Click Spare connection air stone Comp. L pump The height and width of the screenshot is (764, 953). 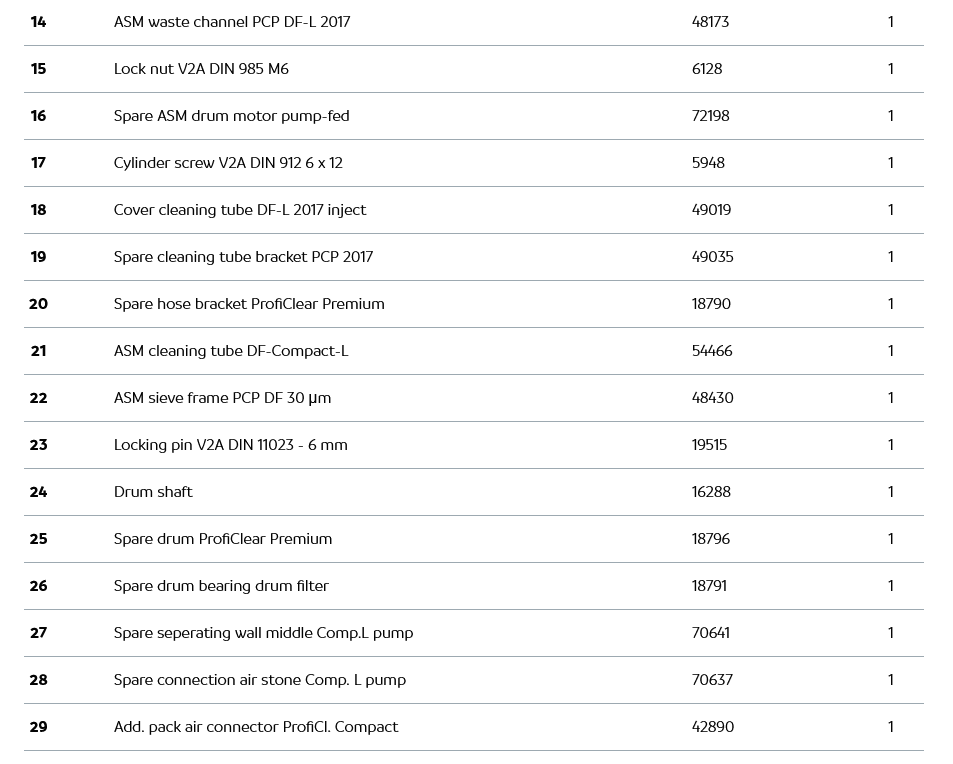click(260, 680)
